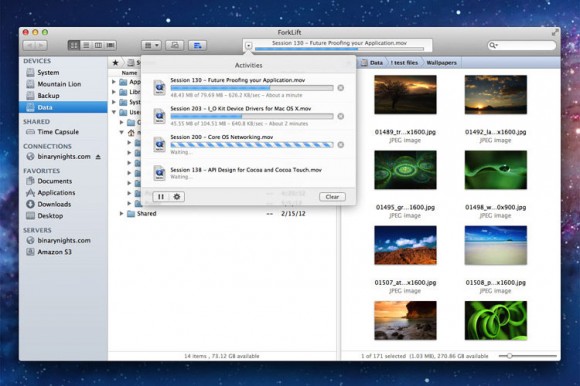The width and height of the screenshot is (580, 386).
Task: Switch to cover flow view mode
Action: (111, 45)
